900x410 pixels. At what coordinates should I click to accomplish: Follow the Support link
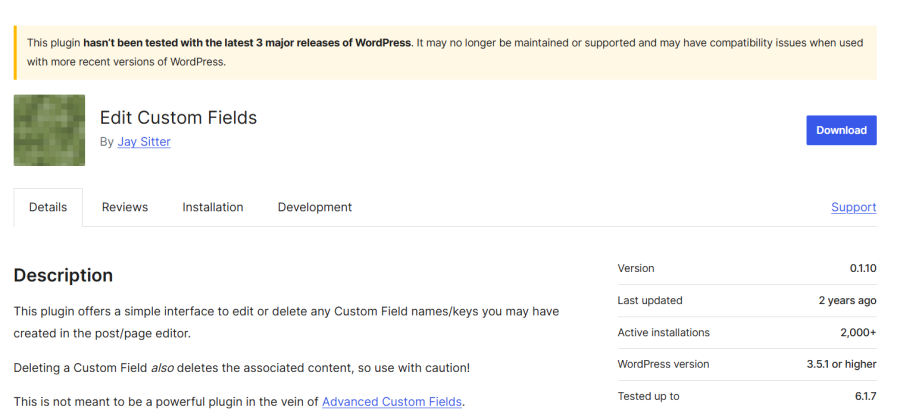[853, 207]
